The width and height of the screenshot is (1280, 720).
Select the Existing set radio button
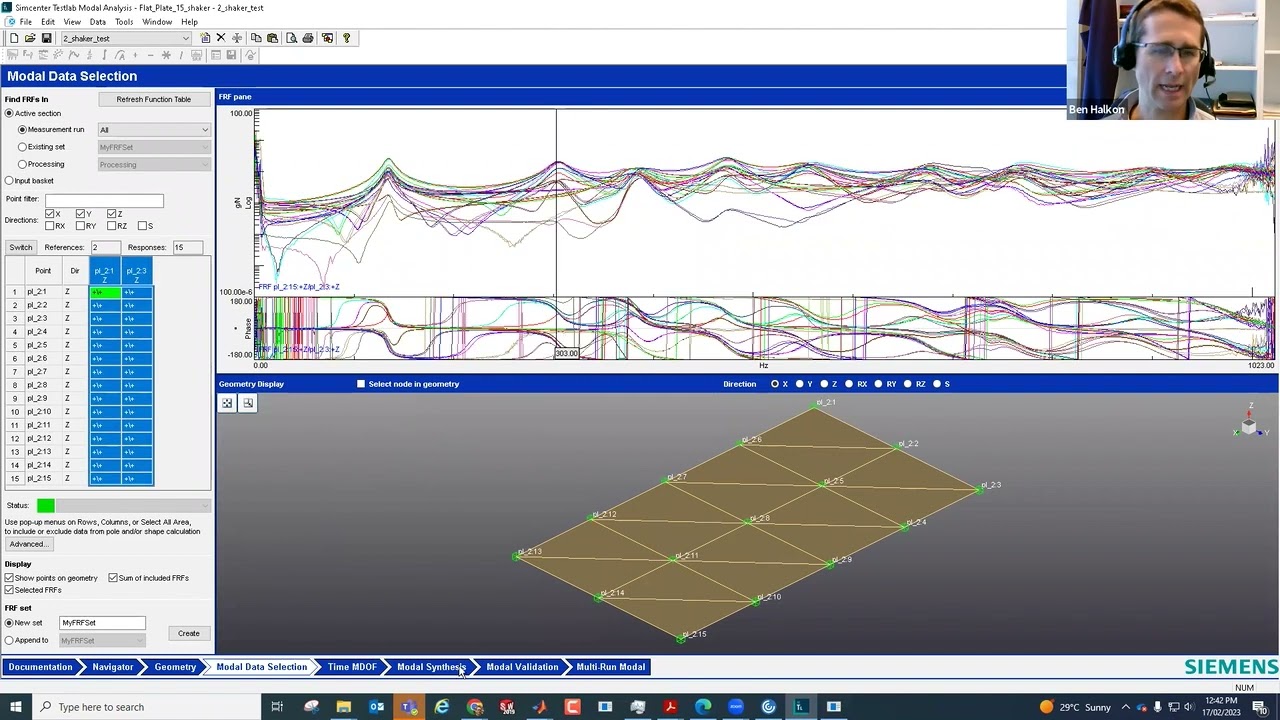[x=22, y=147]
